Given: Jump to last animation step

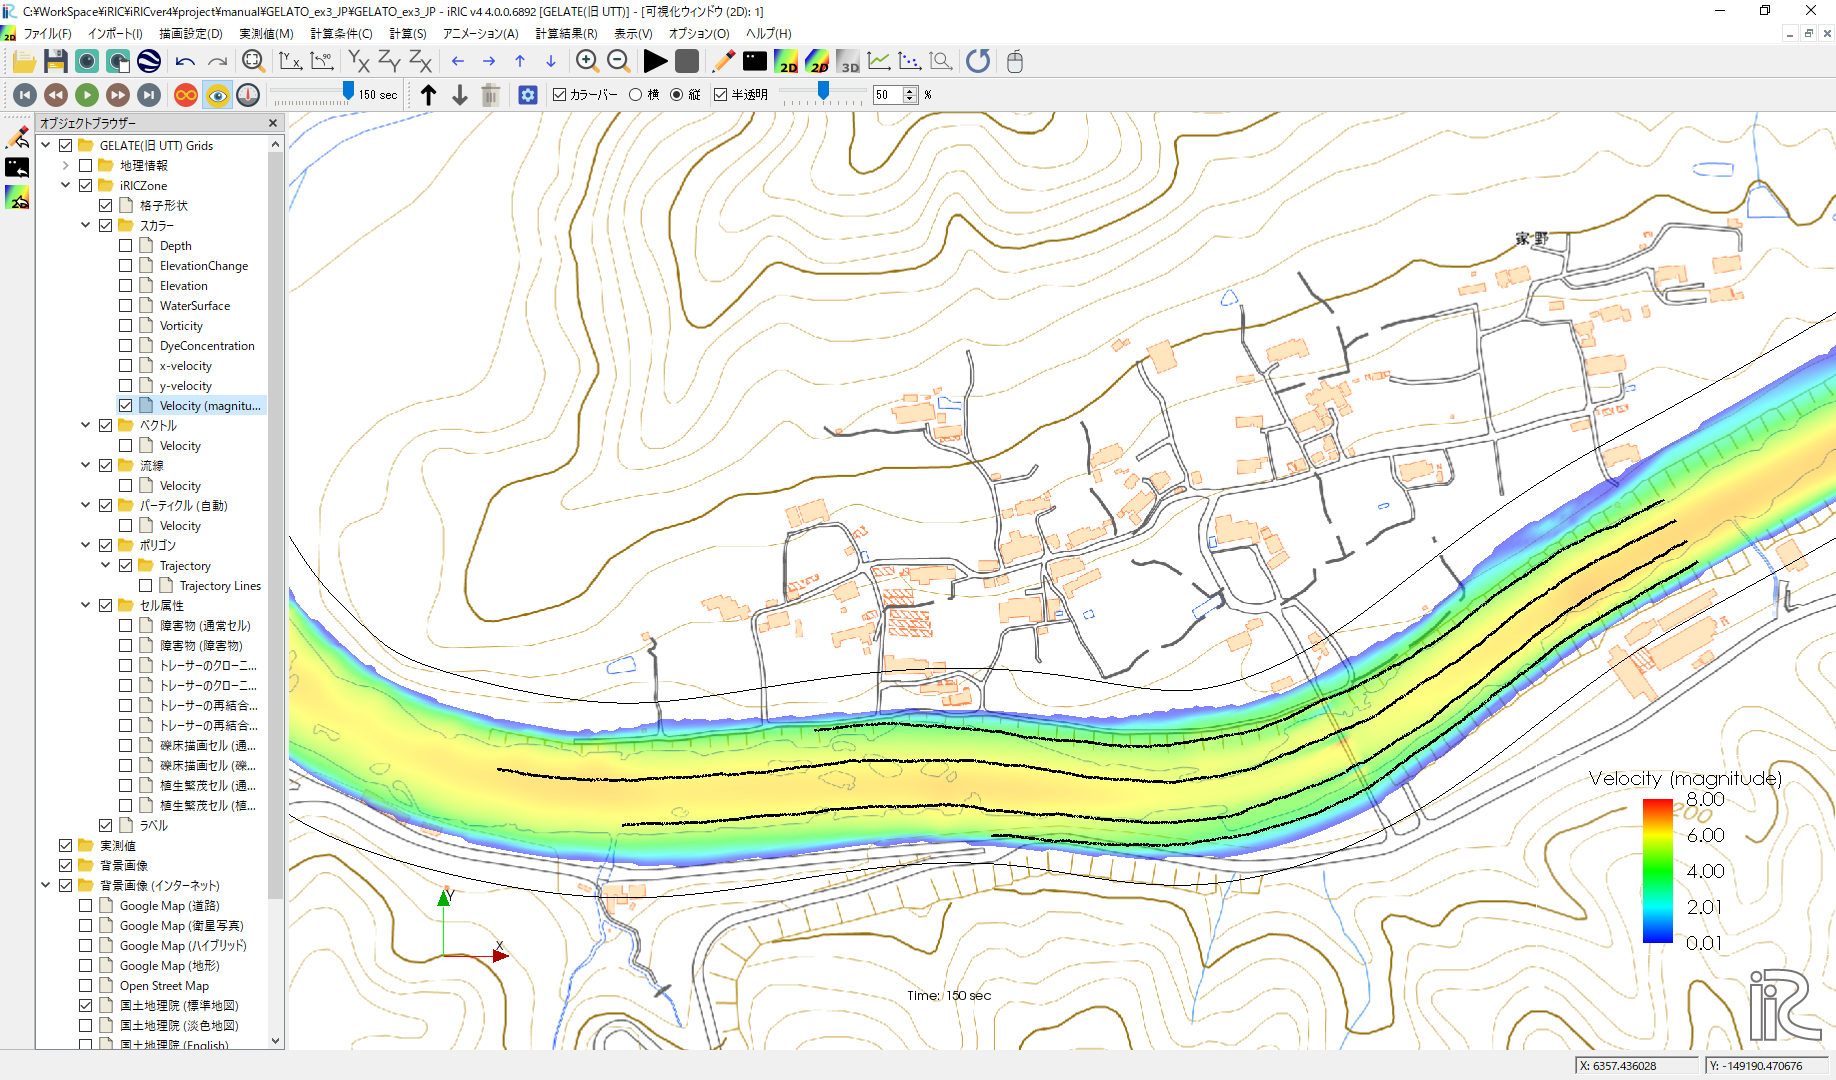Looking at the screenshot, I should tap(149, 95).
